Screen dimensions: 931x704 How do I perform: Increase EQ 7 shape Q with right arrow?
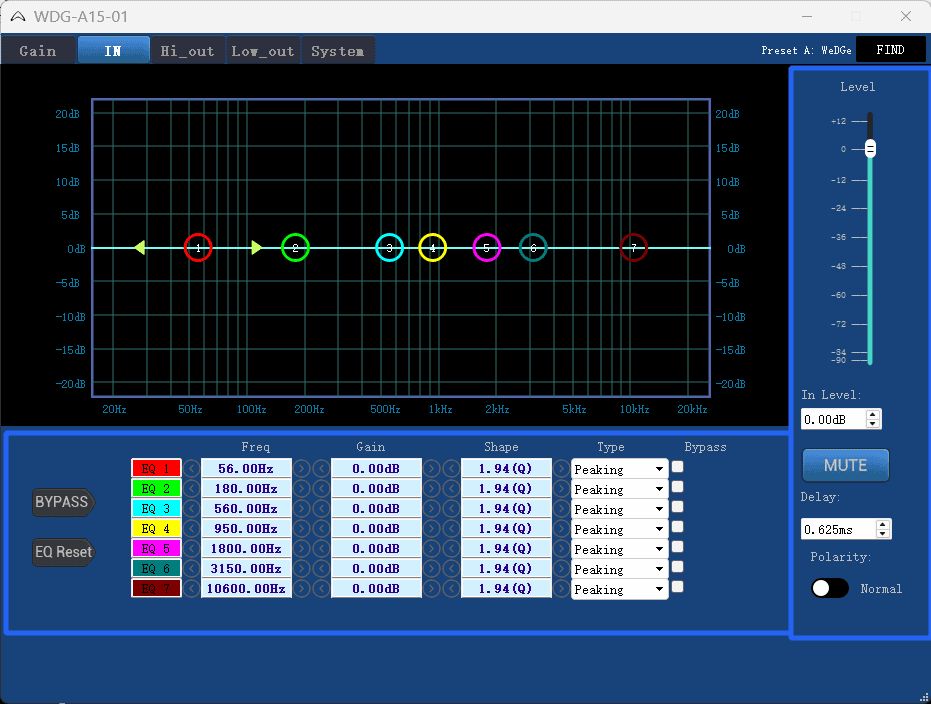561,589
